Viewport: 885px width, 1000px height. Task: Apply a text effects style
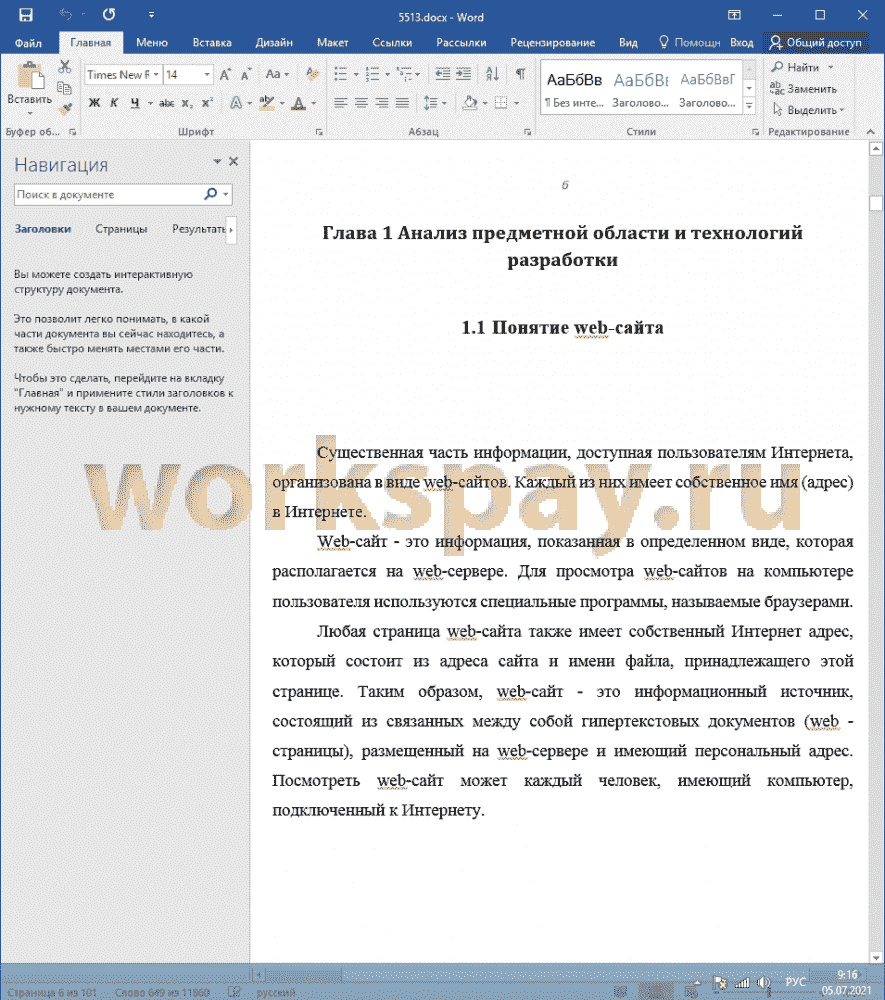236,103
